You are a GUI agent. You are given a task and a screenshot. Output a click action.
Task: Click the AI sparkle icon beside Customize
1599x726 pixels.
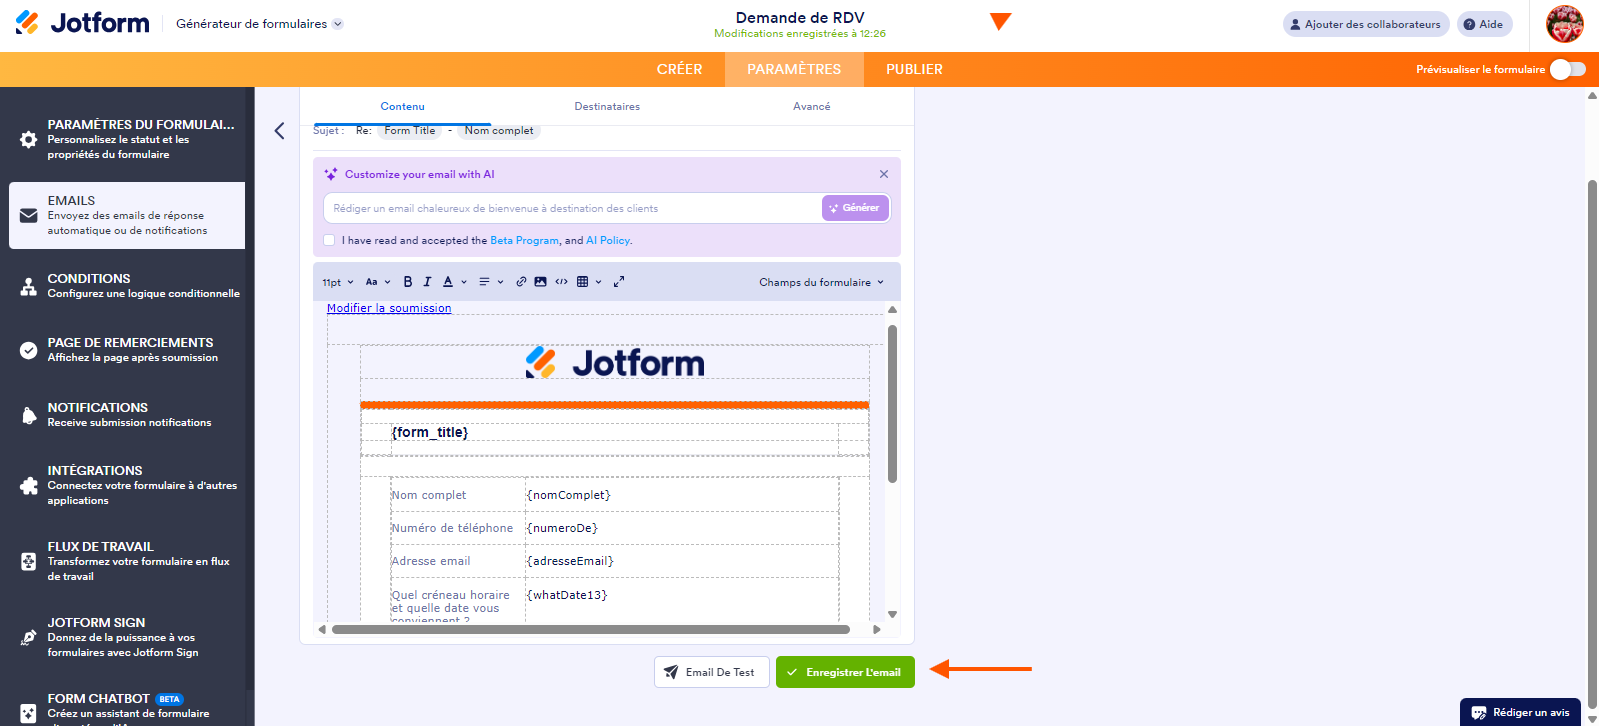(331, 174)
